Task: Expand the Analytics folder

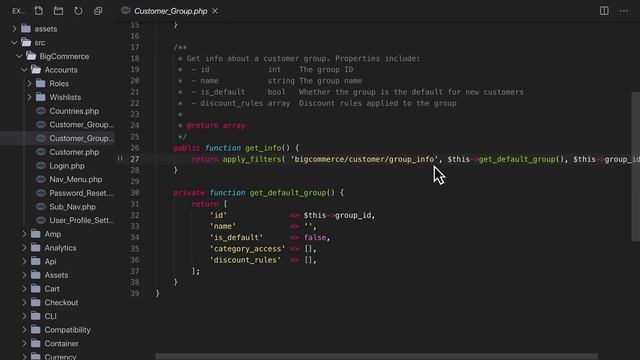Action: (24, 248)
